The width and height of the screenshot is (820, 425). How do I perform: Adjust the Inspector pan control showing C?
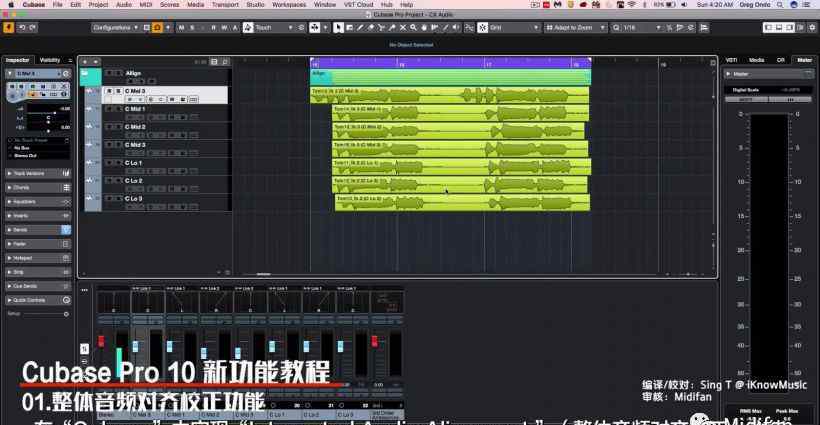(48, 119)
